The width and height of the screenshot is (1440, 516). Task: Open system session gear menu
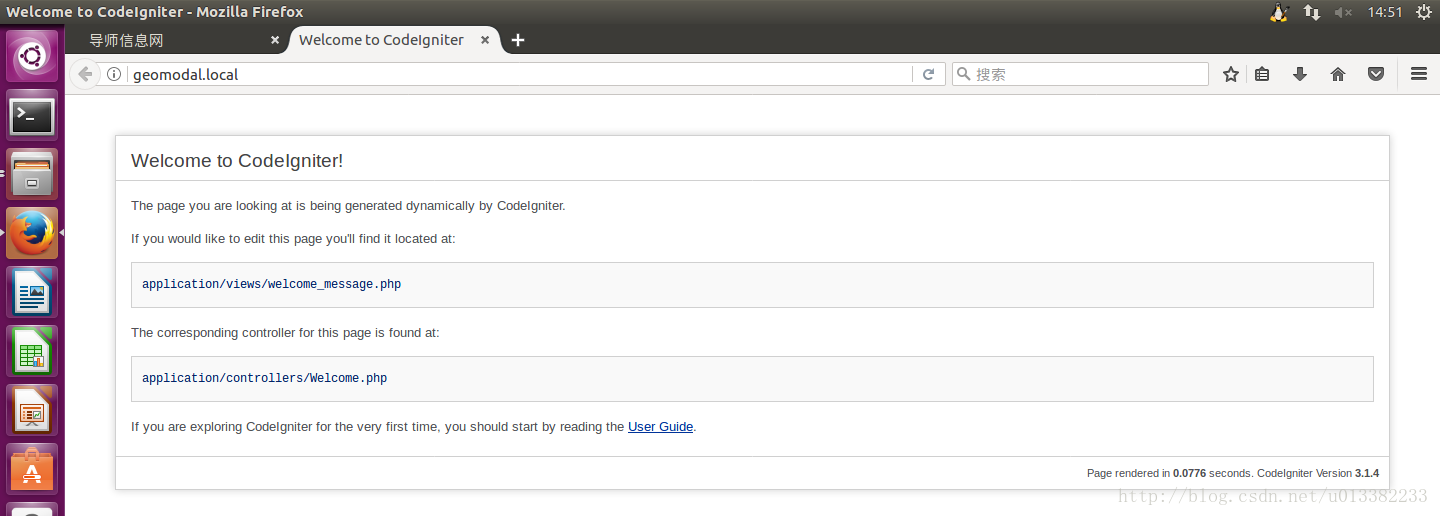coord(1423,12)
